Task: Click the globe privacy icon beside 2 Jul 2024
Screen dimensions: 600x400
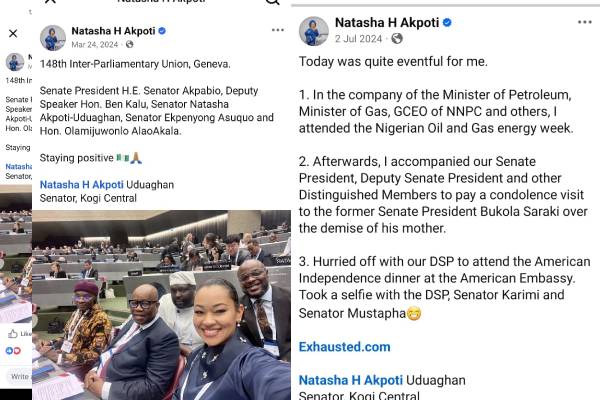Action: [397, 39]
